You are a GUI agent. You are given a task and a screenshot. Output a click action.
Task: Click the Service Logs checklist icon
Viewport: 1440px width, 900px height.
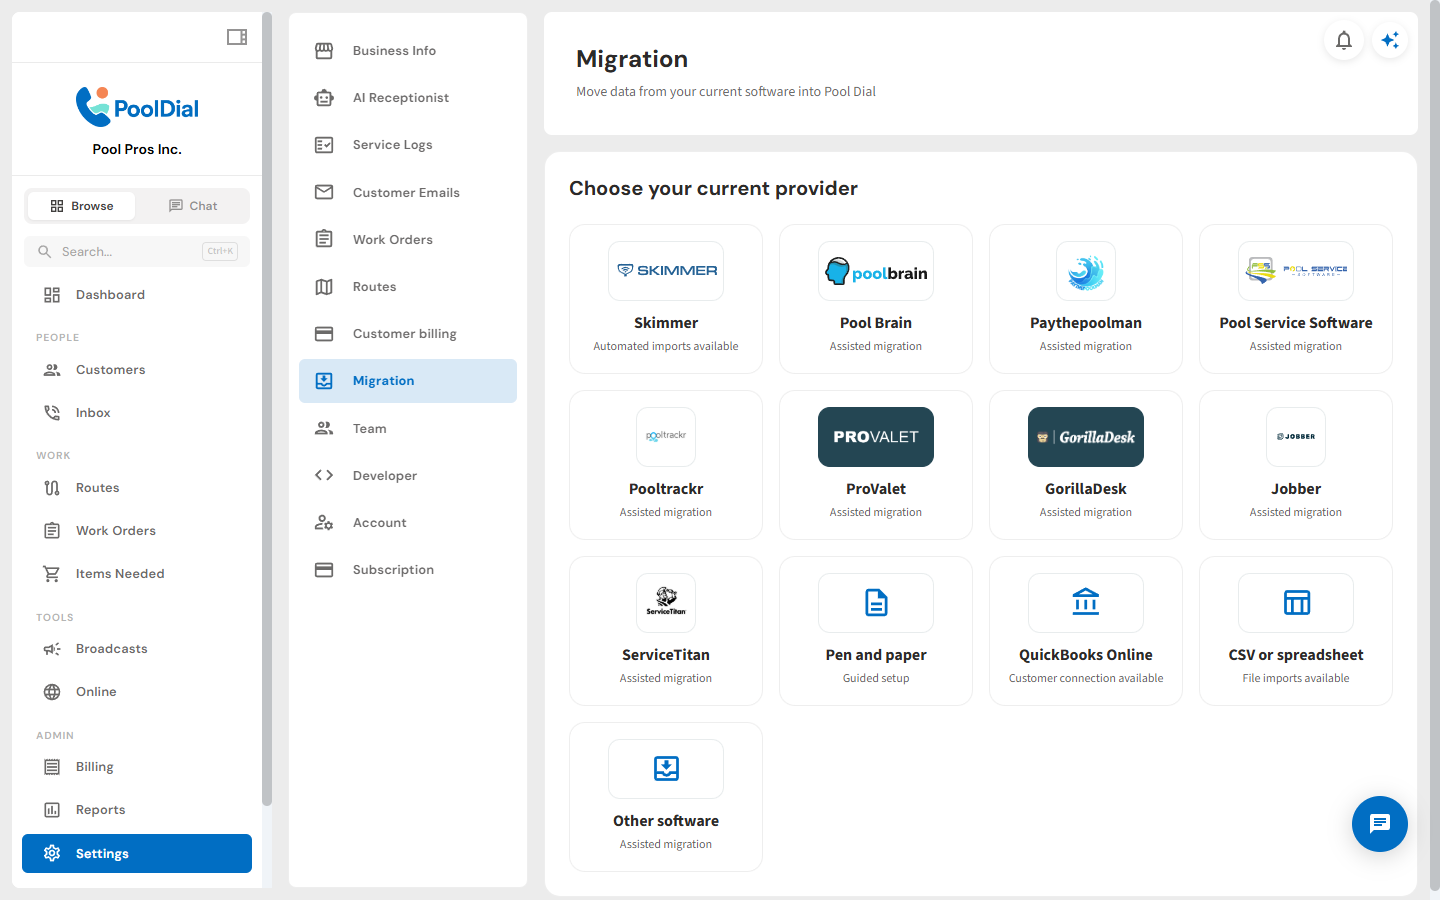click(324, 145)
